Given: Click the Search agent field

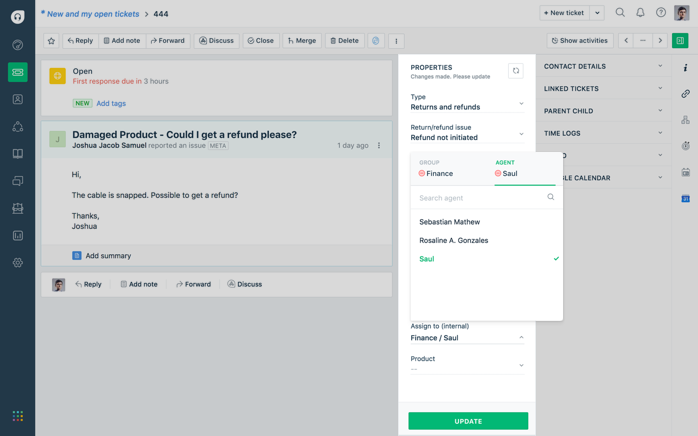Looking at the screenshot, I should (482, 198).
